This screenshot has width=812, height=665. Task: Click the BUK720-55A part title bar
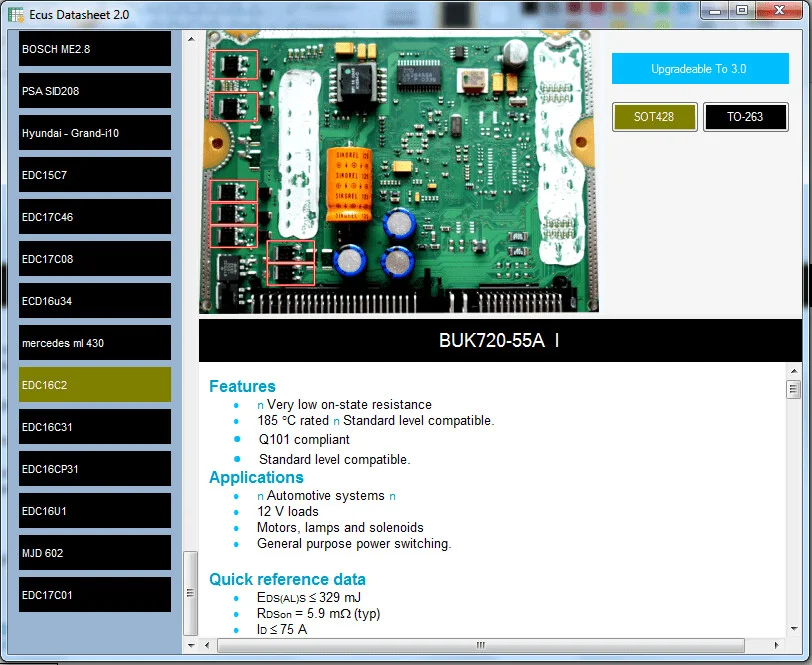coord(500,341)
